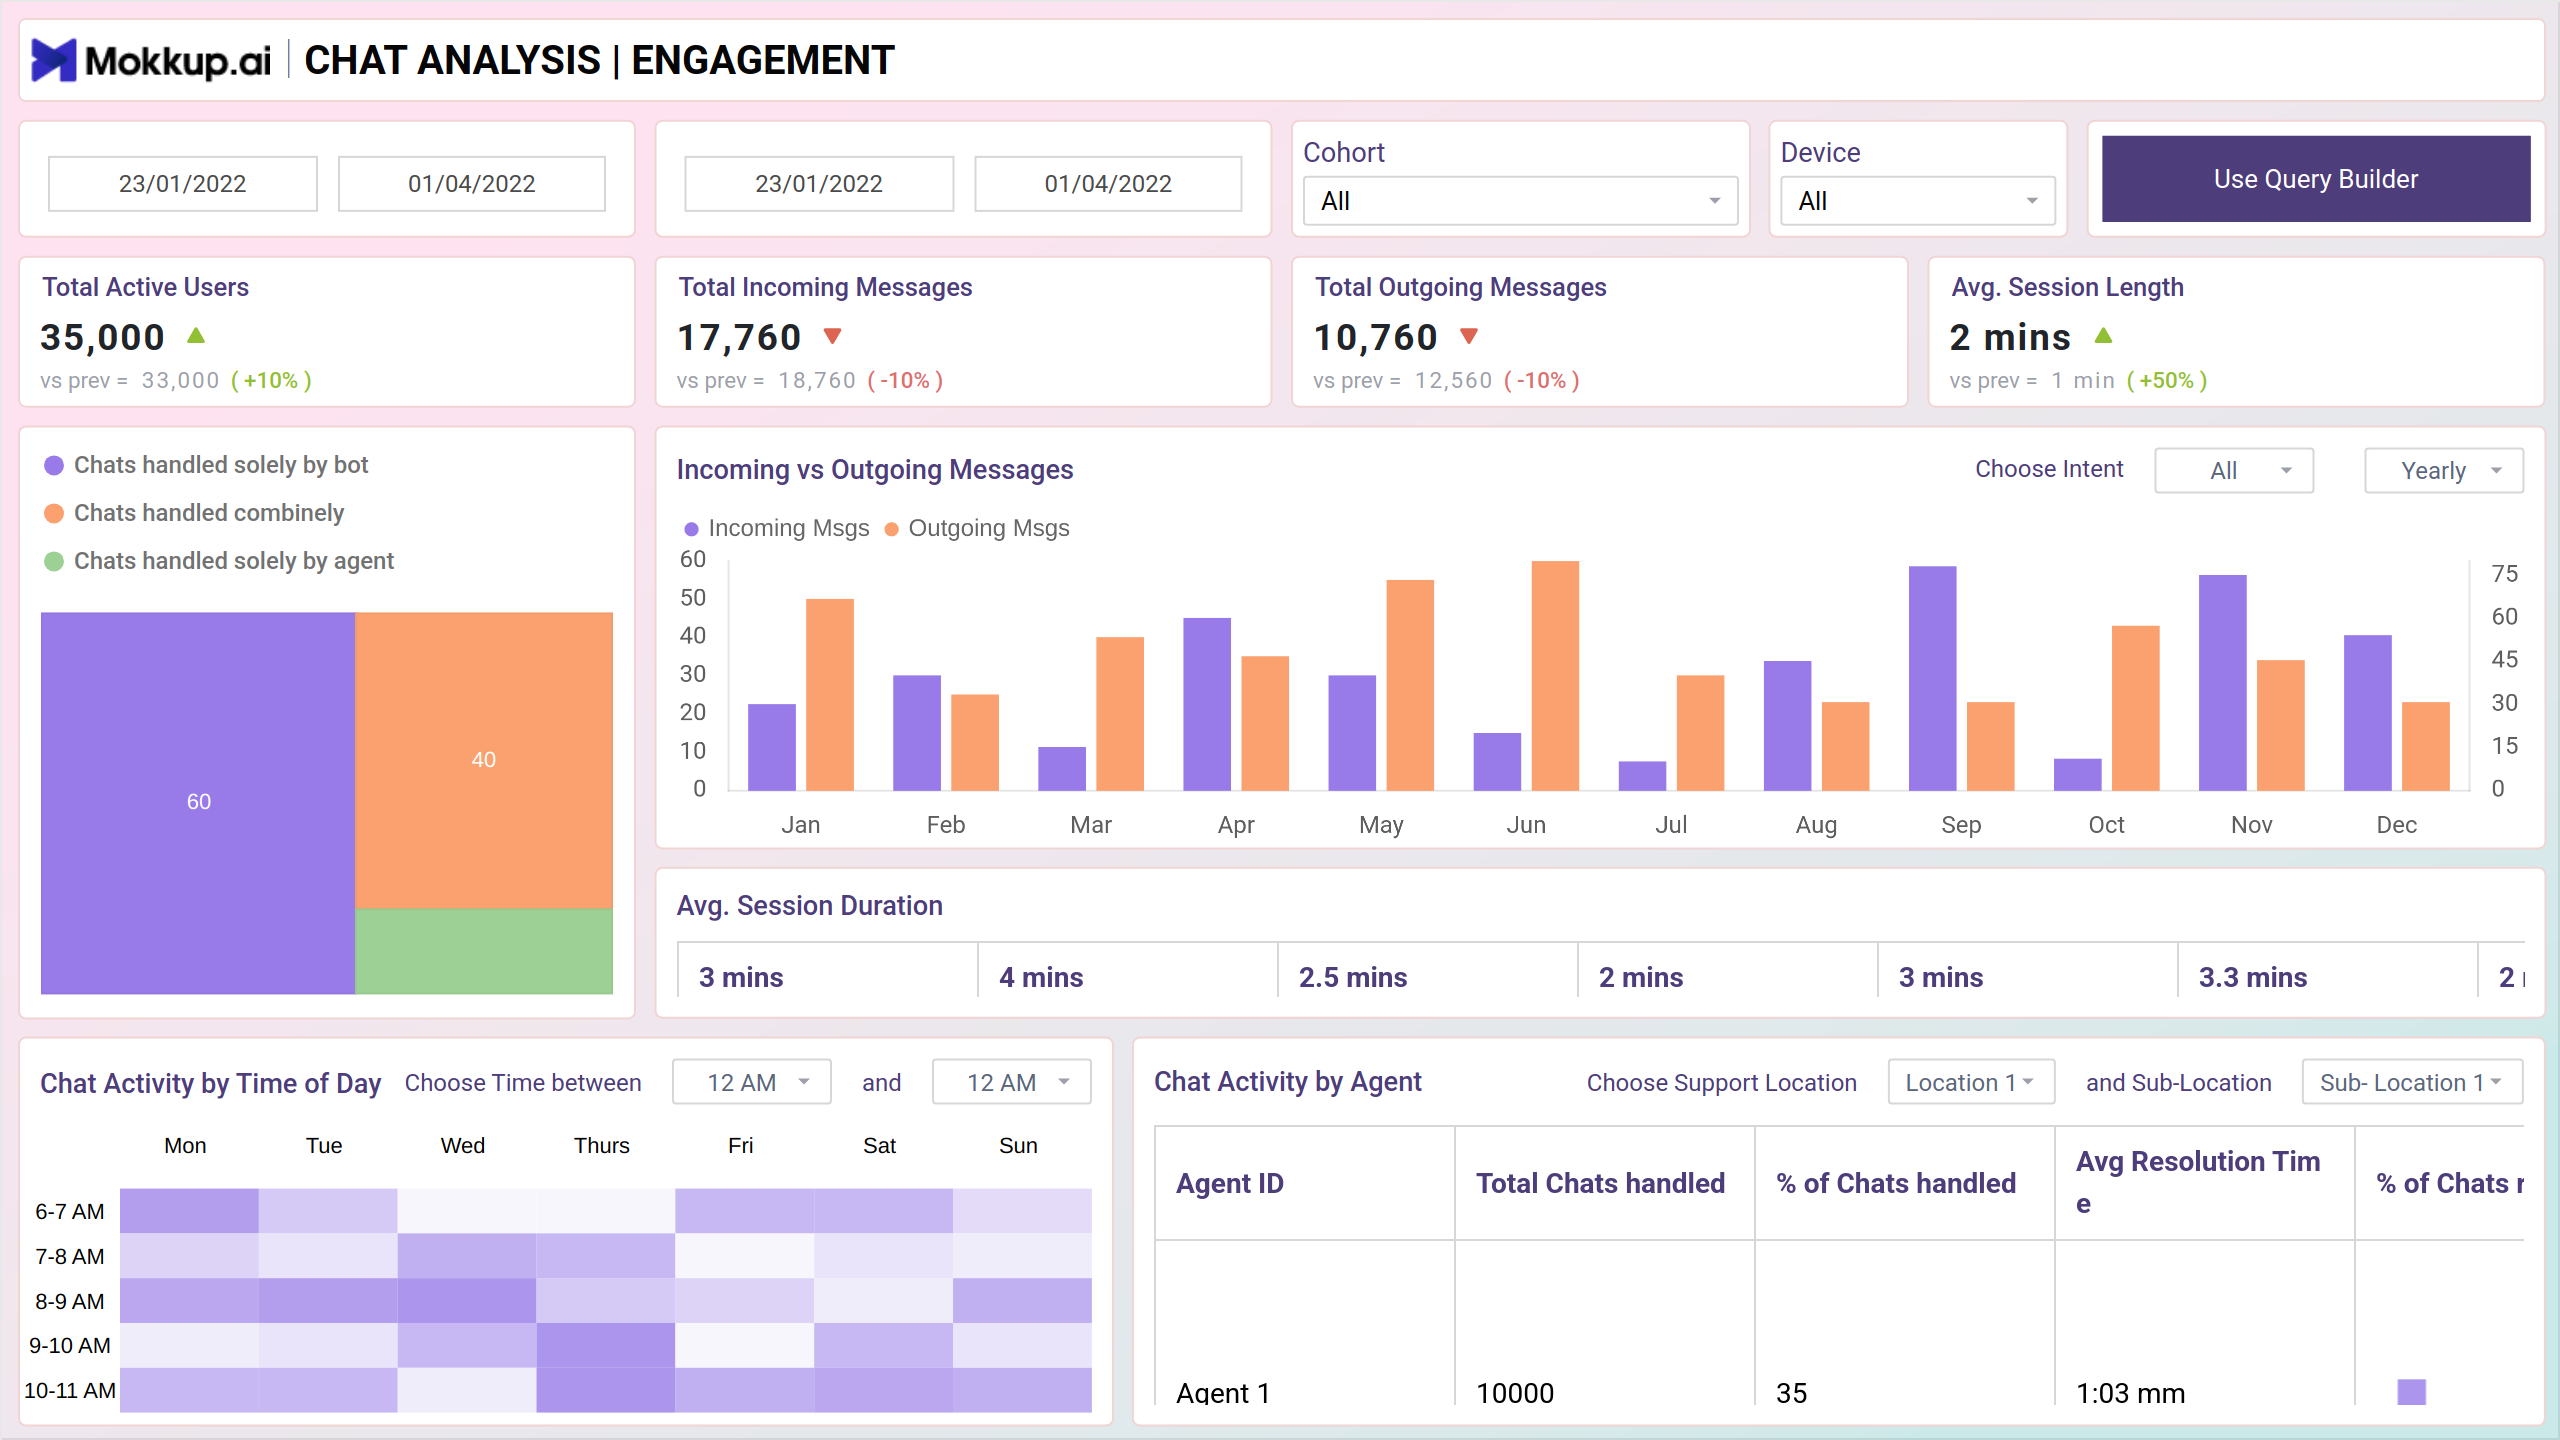Click the Apr incoming purple bar
This screenshot has width=2560, height=1440.
1207,704
